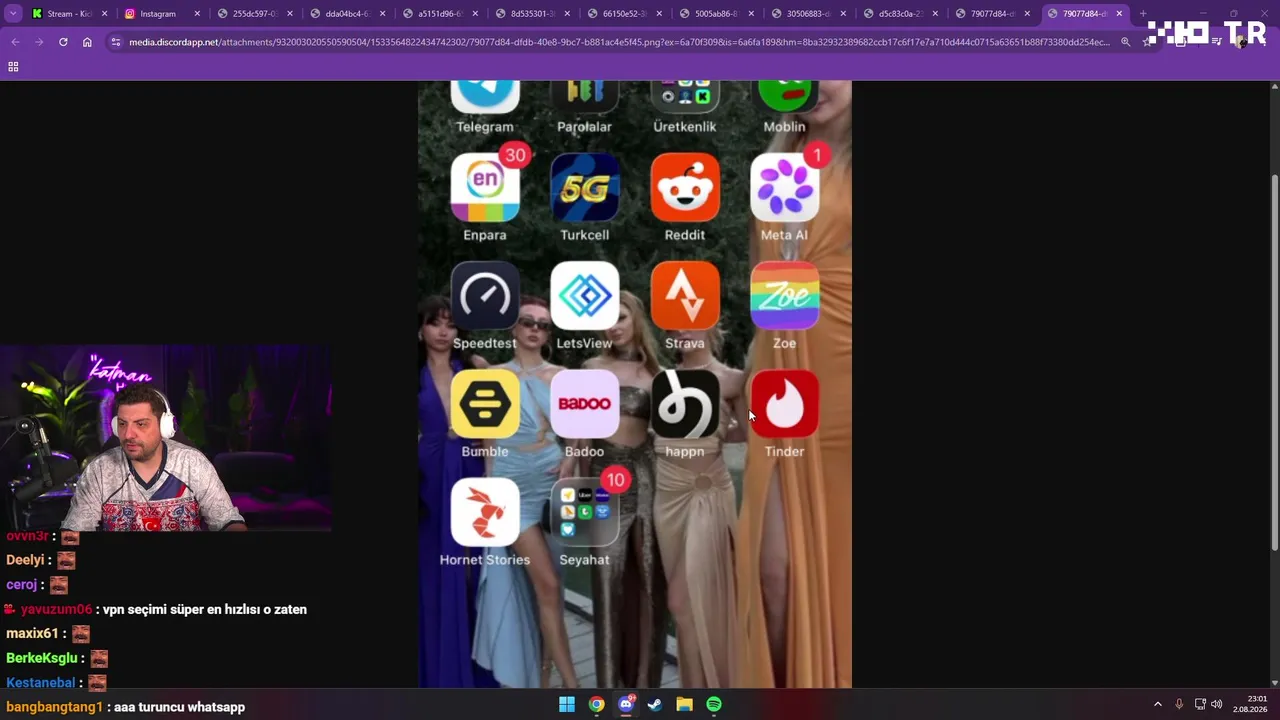Click the chat message "aaa turuncu whatsapp"

pos(180,707)
